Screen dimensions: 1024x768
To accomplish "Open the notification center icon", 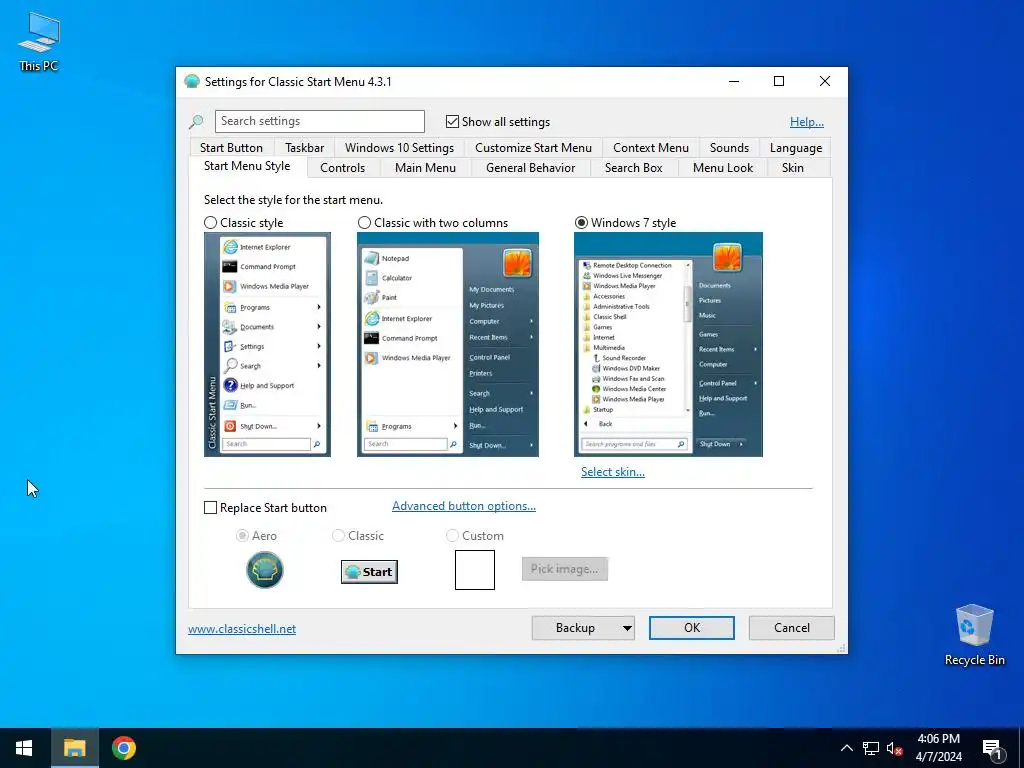I will tap(992, 748).
